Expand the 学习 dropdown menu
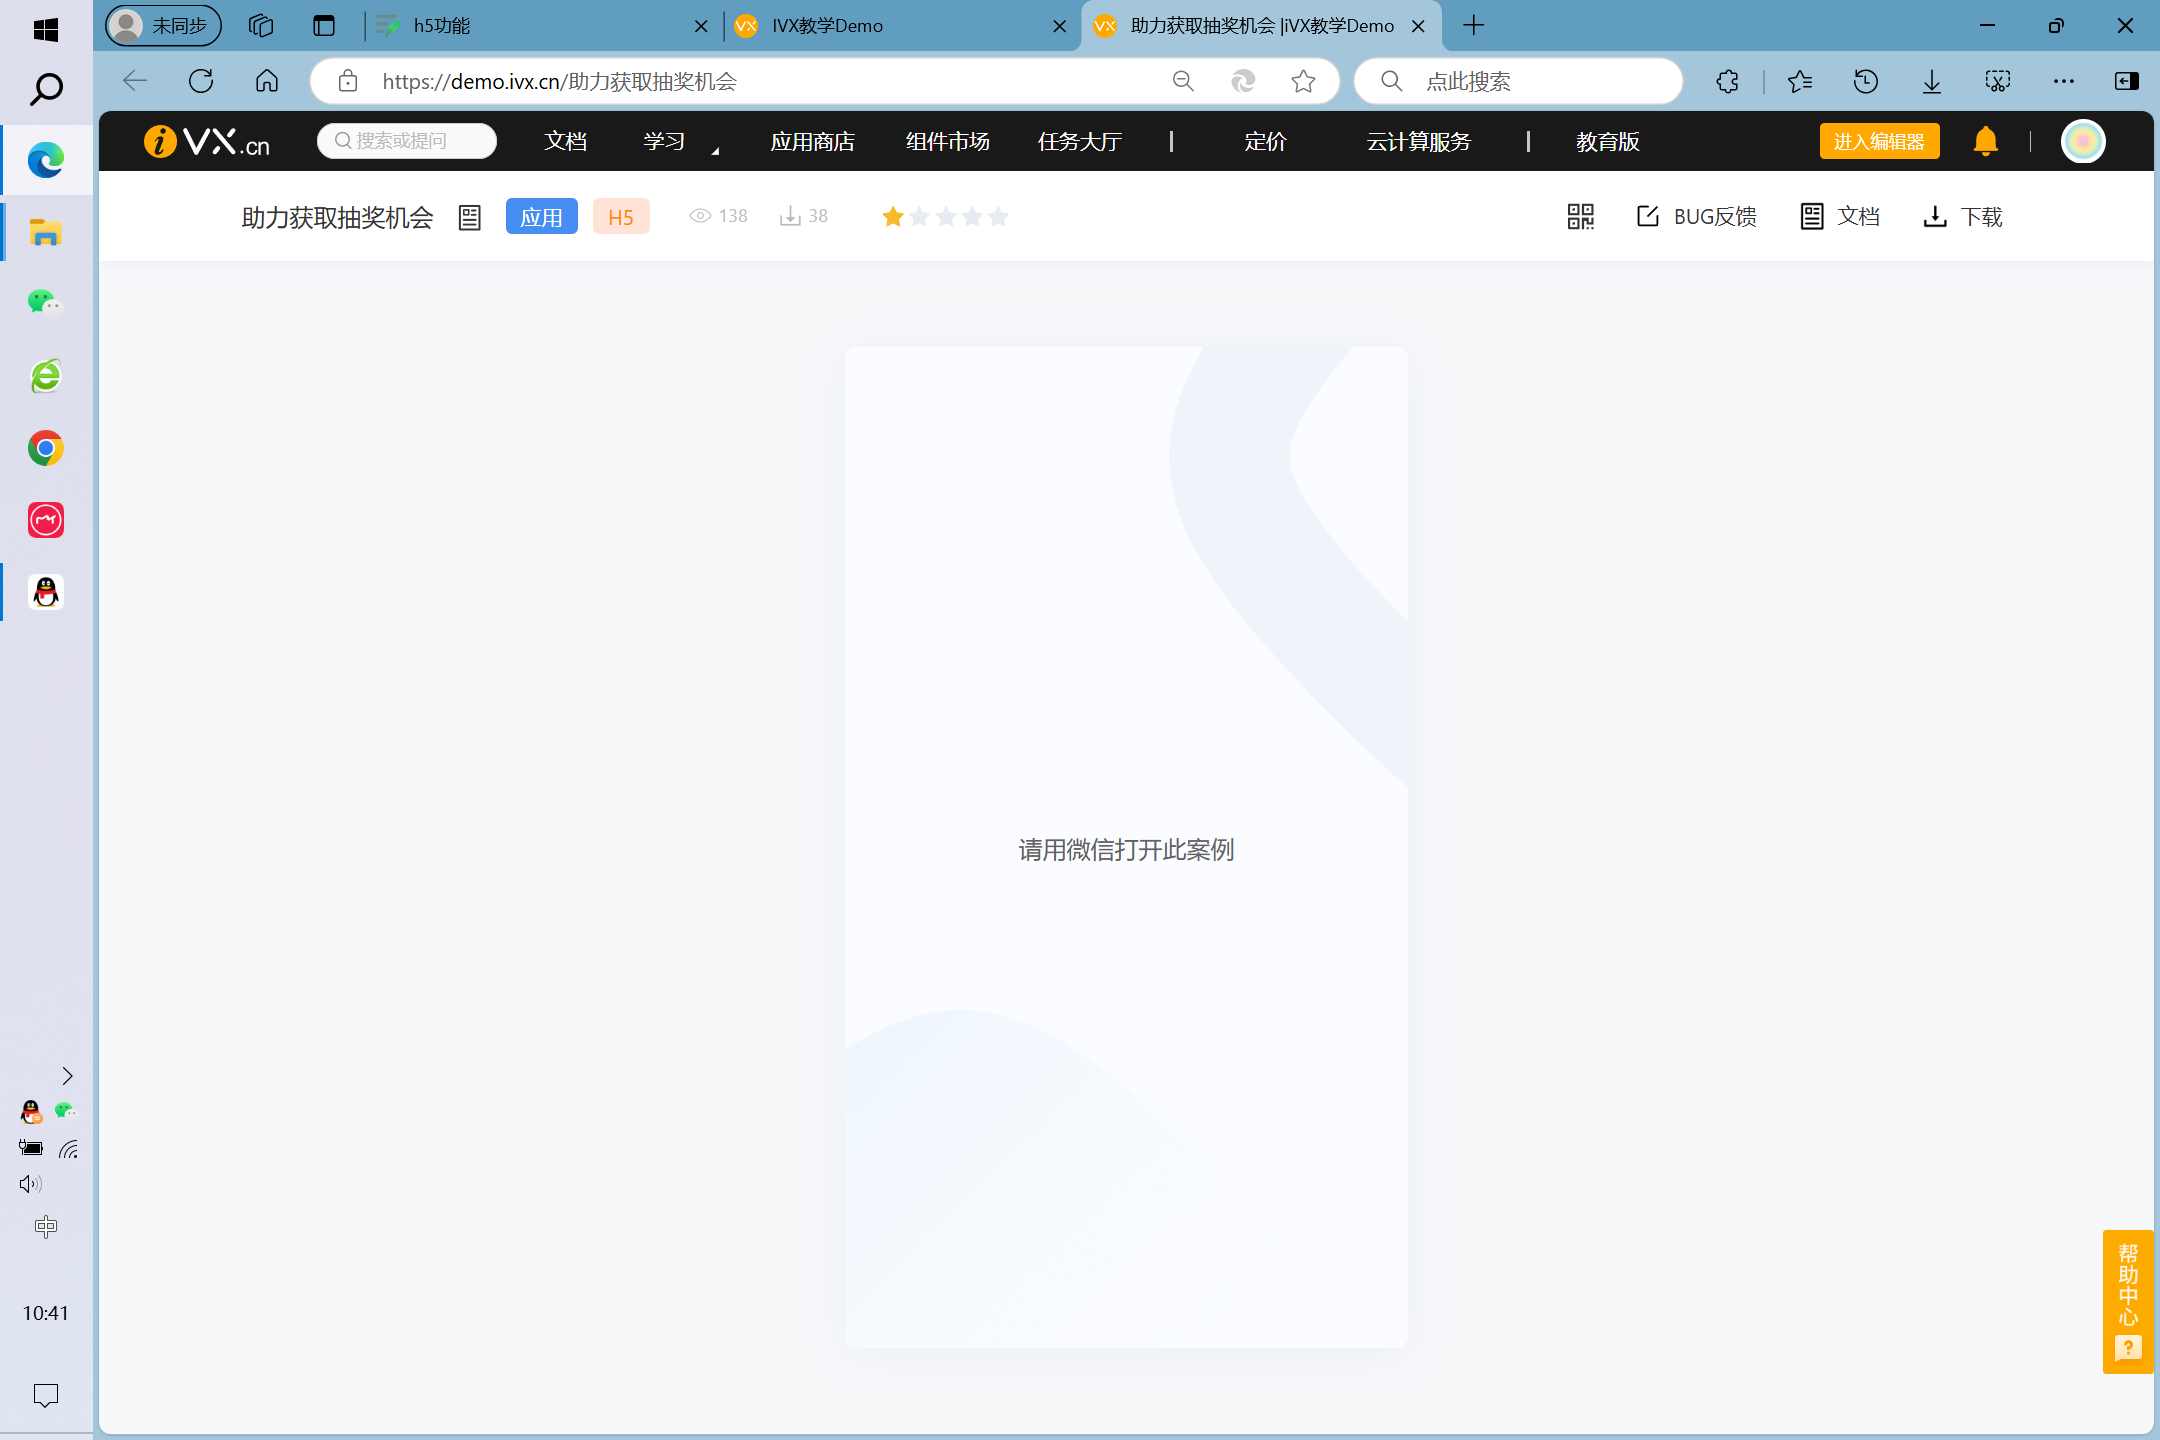The image size is (2160, 1440). coord(679,142)
